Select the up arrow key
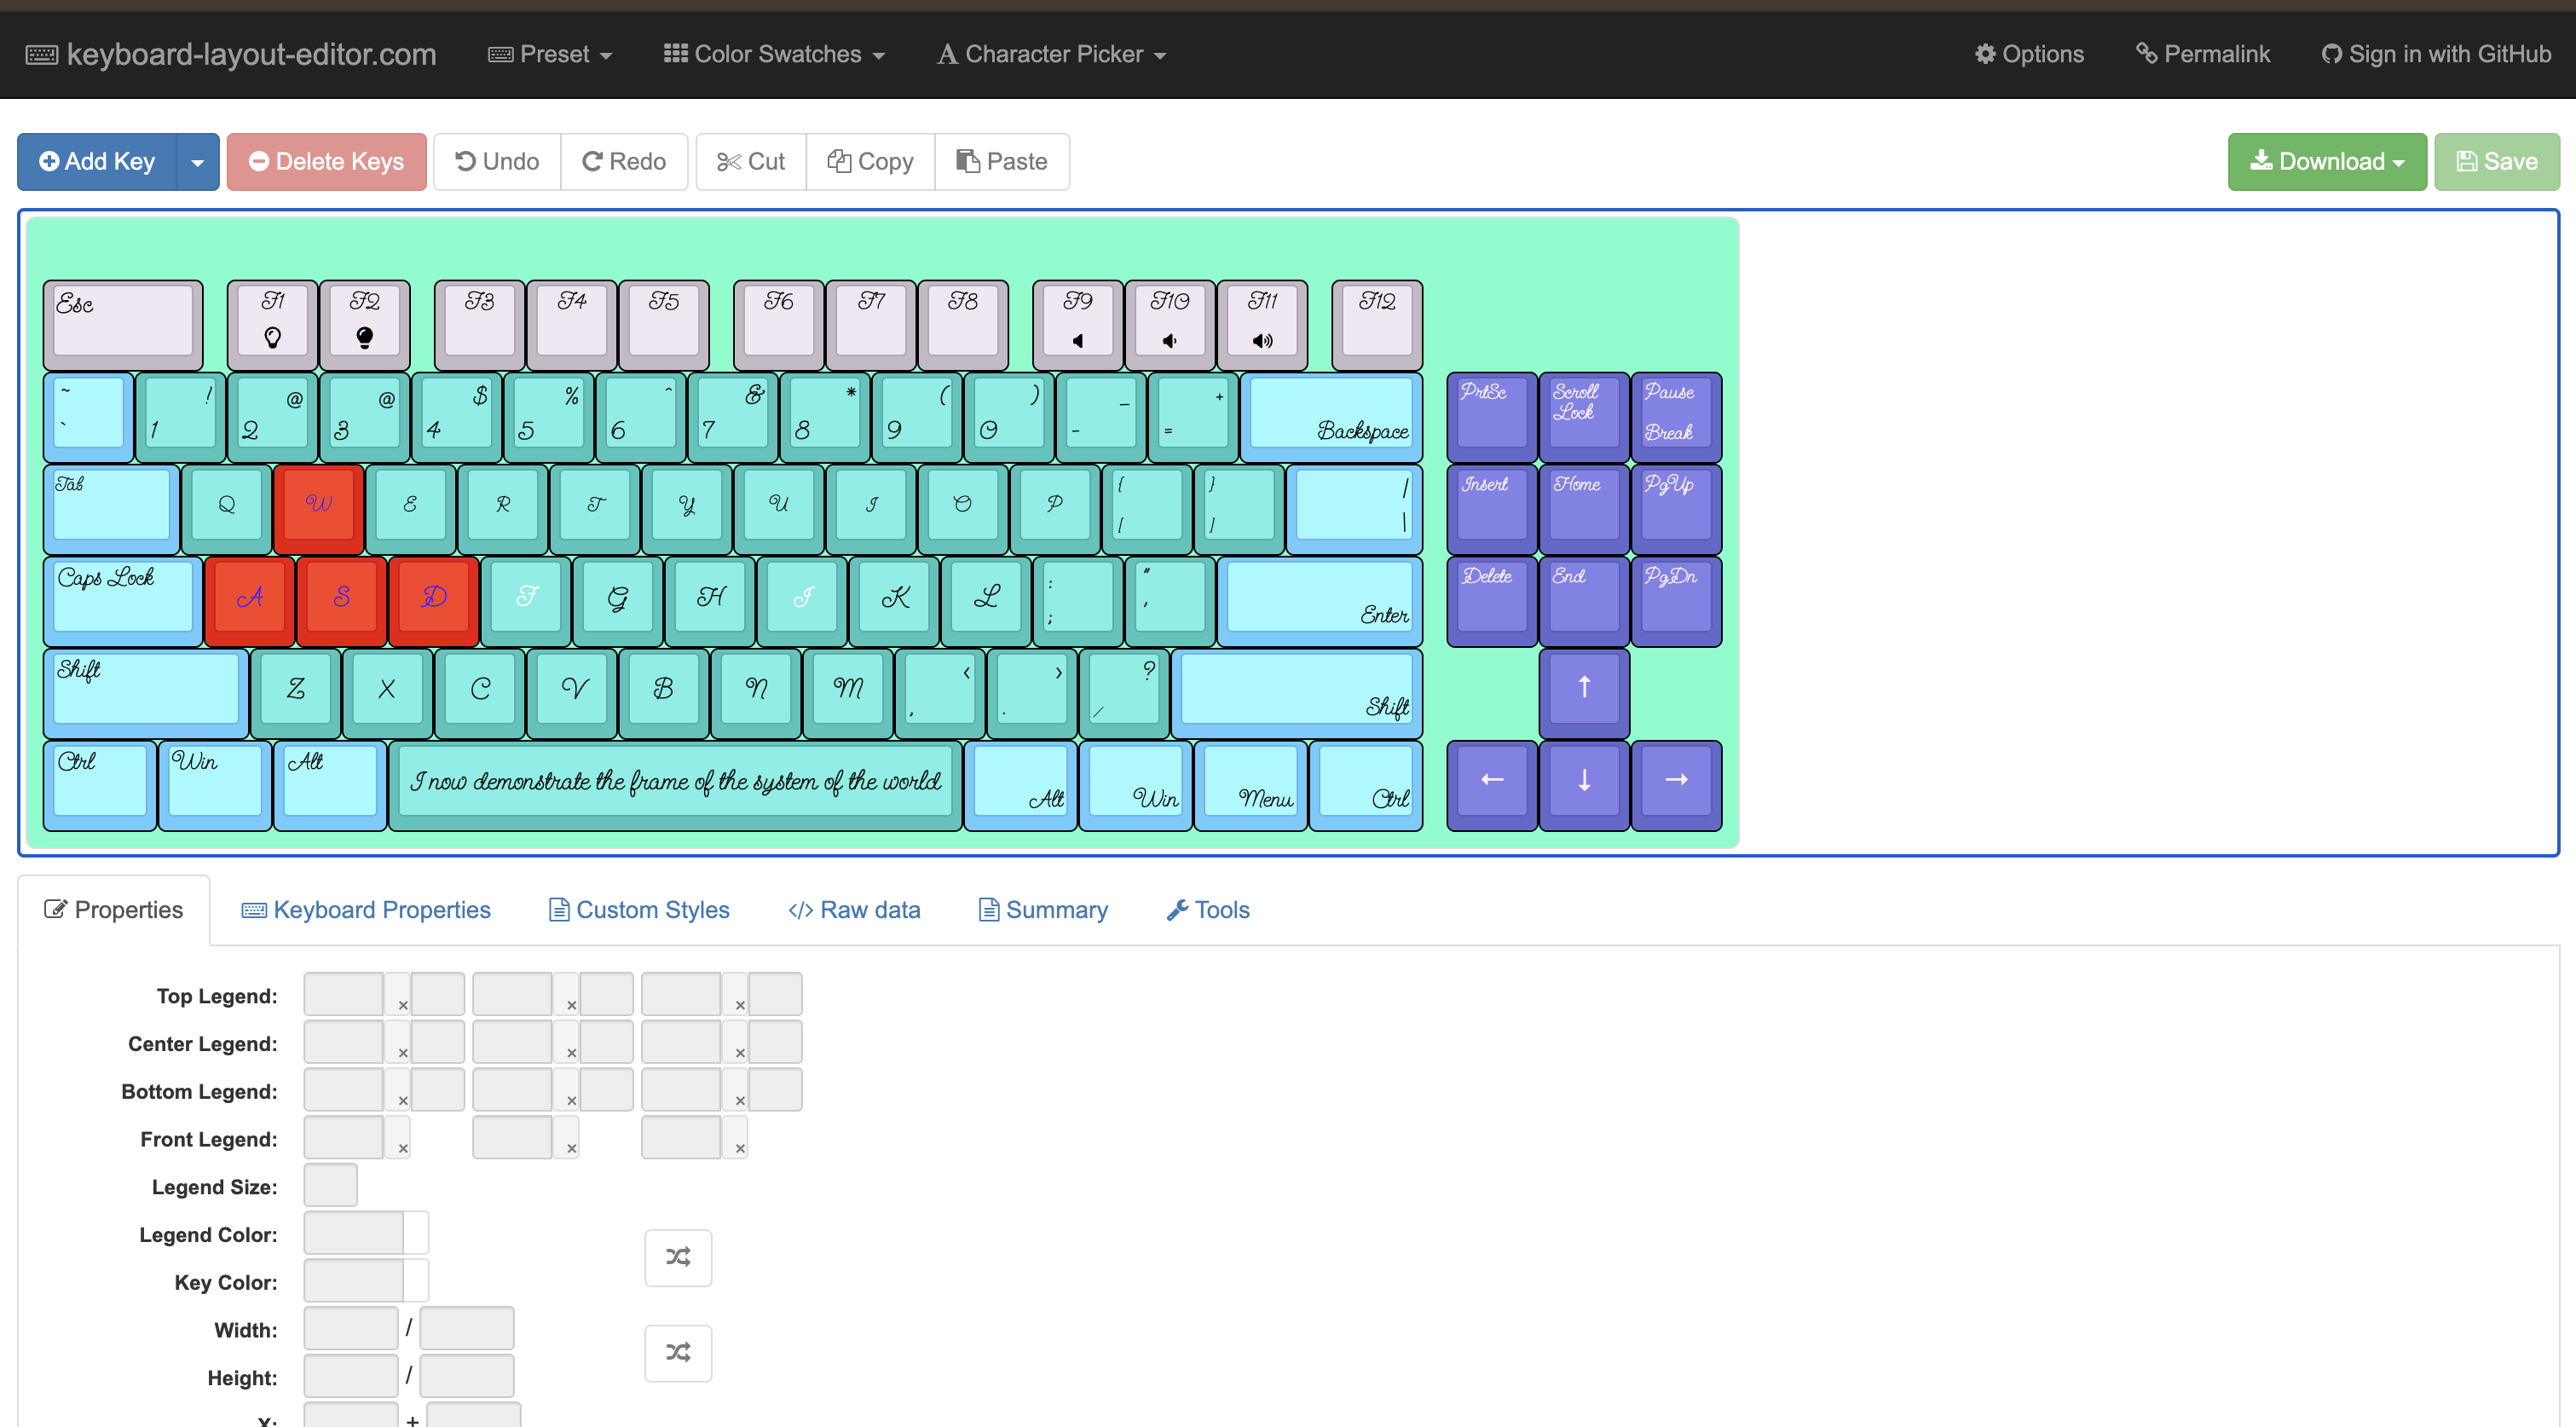The width and height of the screenshot is (2576, 1427). point(1584,688)
